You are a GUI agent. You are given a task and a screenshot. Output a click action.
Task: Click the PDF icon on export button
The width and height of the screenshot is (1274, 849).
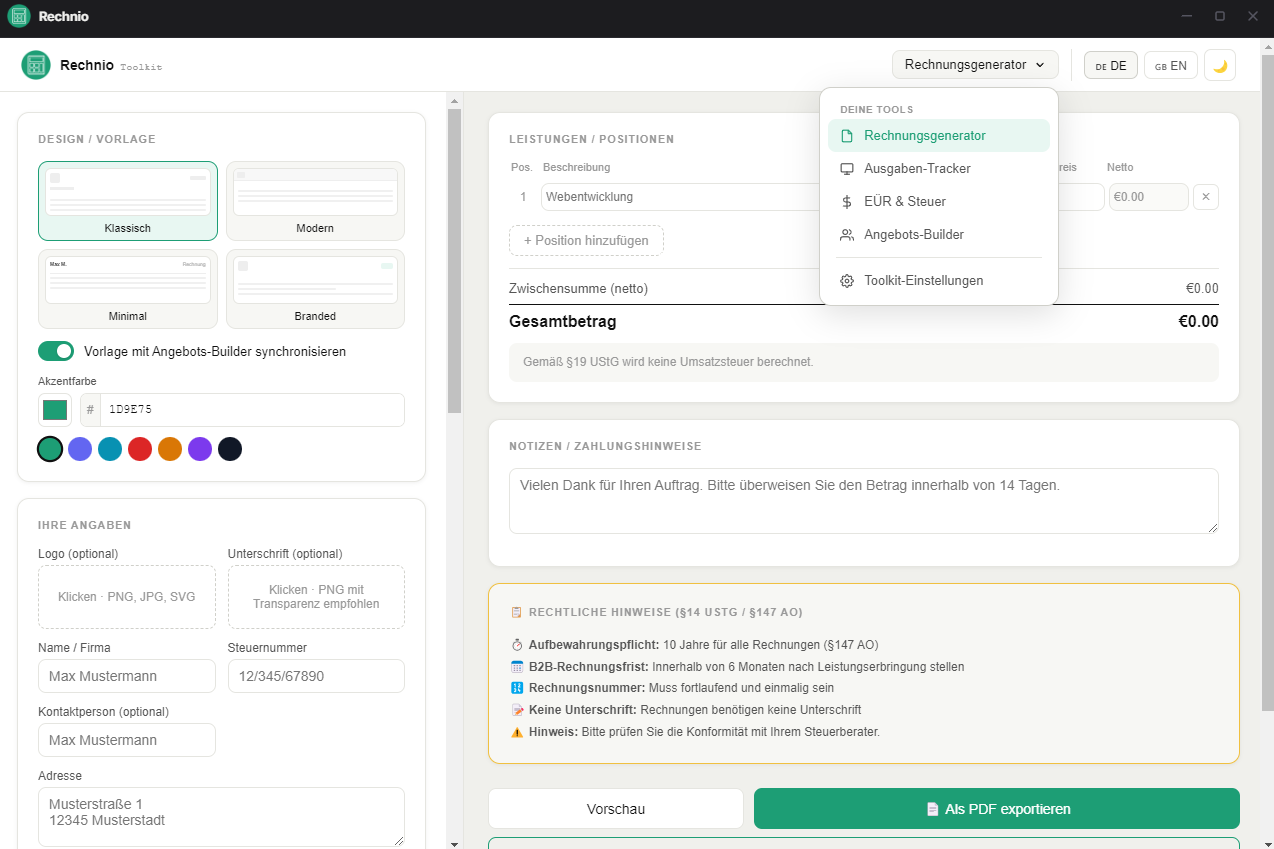click(932, 809)
